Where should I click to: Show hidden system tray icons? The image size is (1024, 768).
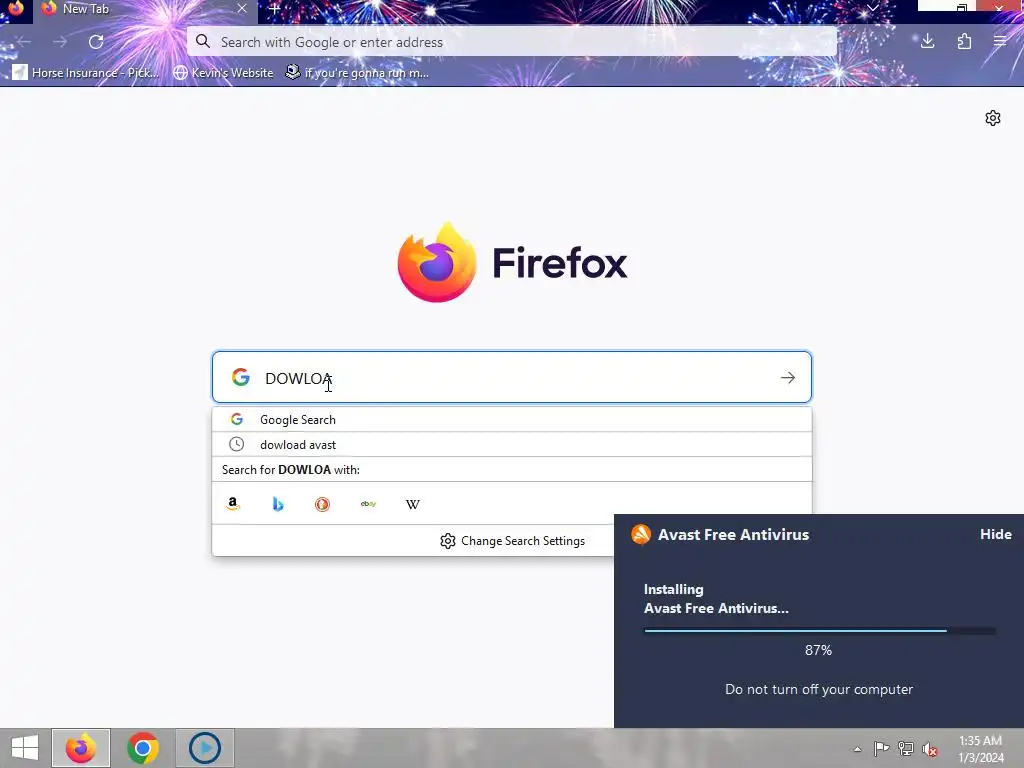(x=857, y=749)
